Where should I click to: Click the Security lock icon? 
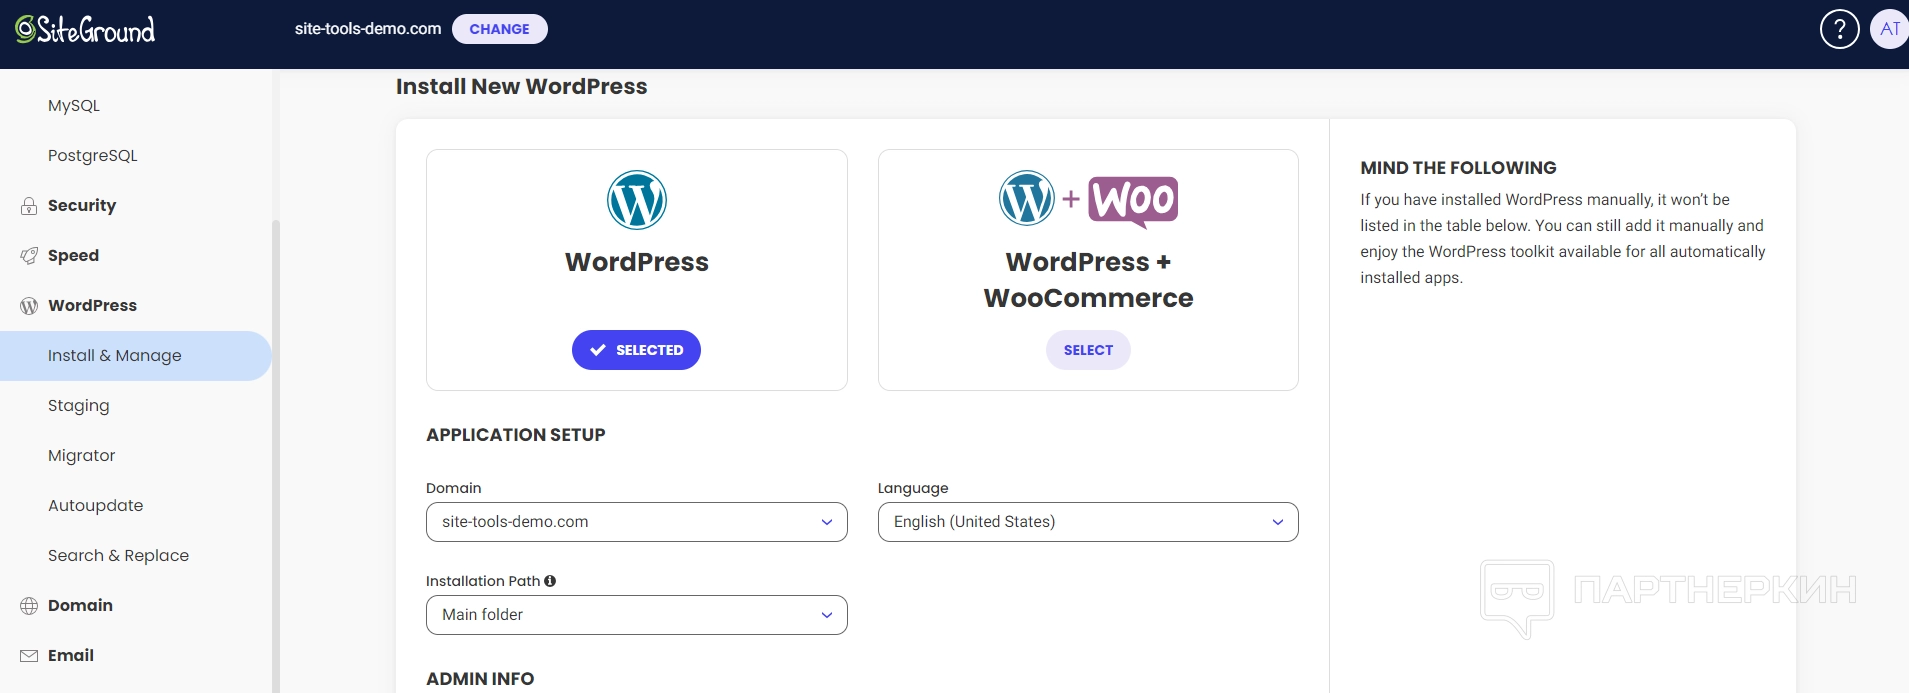[29, 206]
